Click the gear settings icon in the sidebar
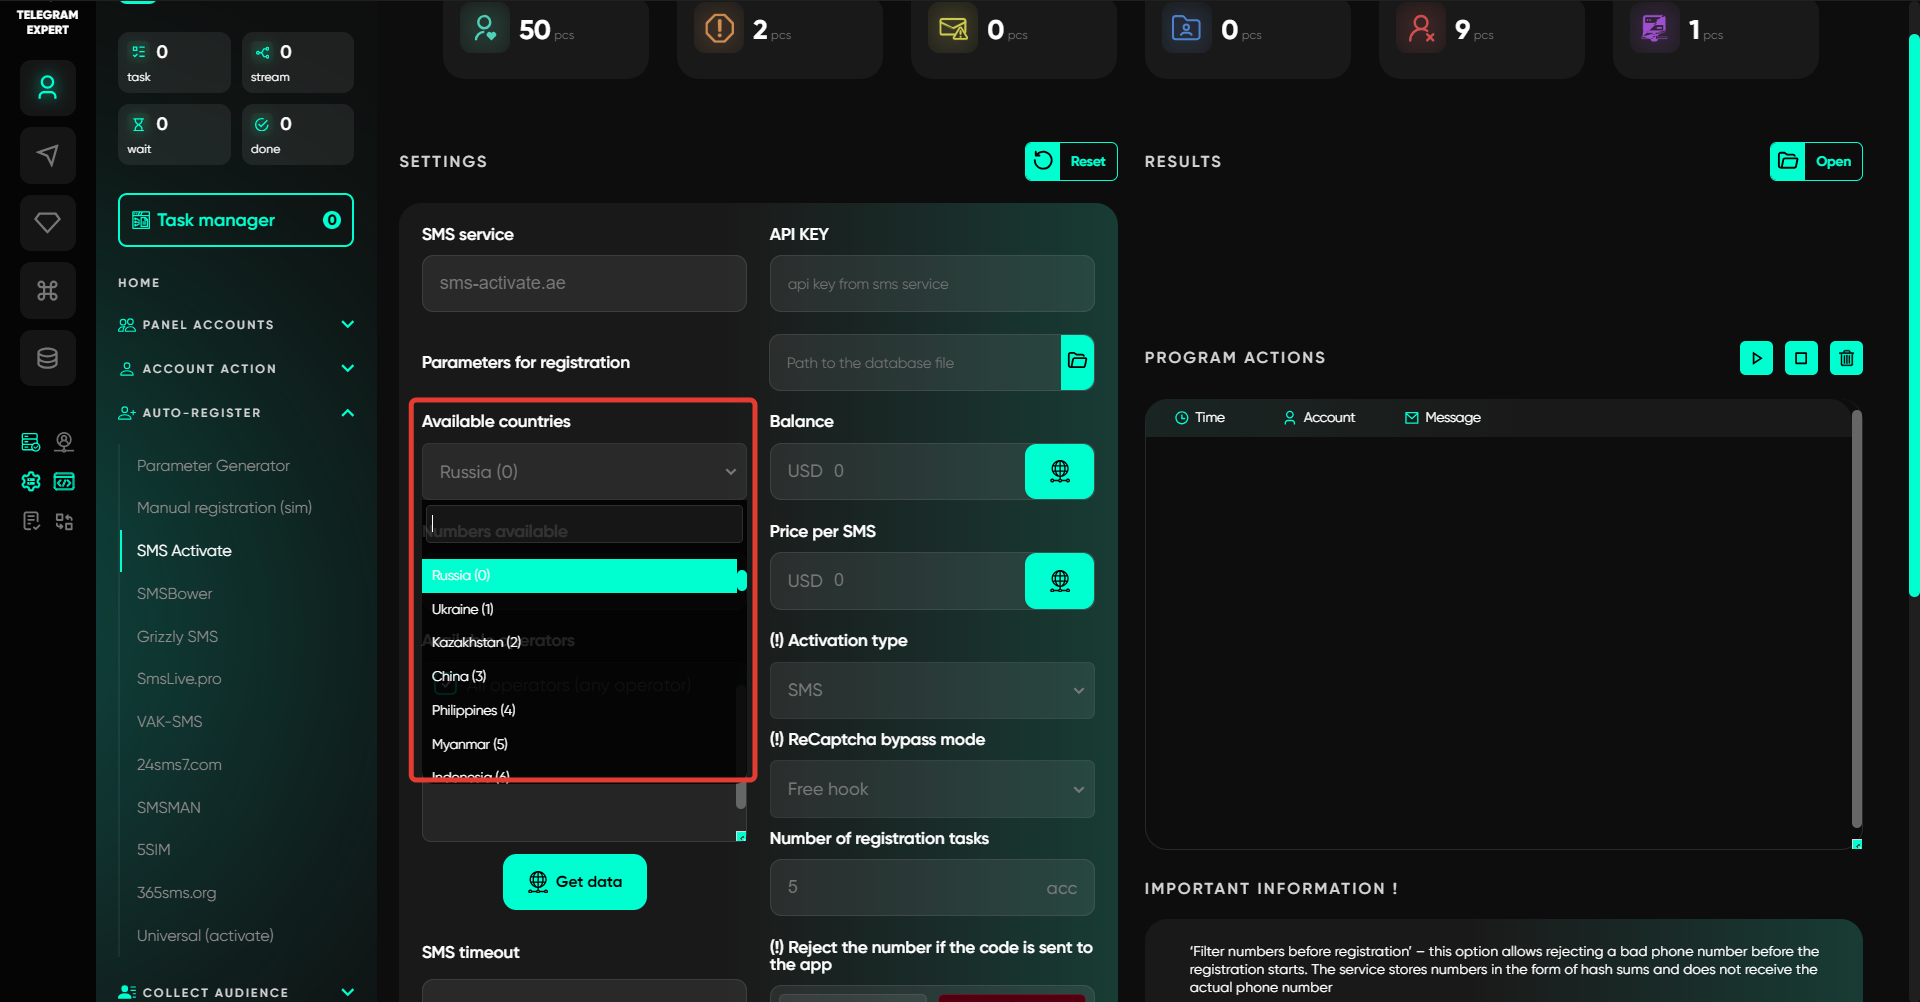This screenshot has width=1920, height=1002. [31, 482]
